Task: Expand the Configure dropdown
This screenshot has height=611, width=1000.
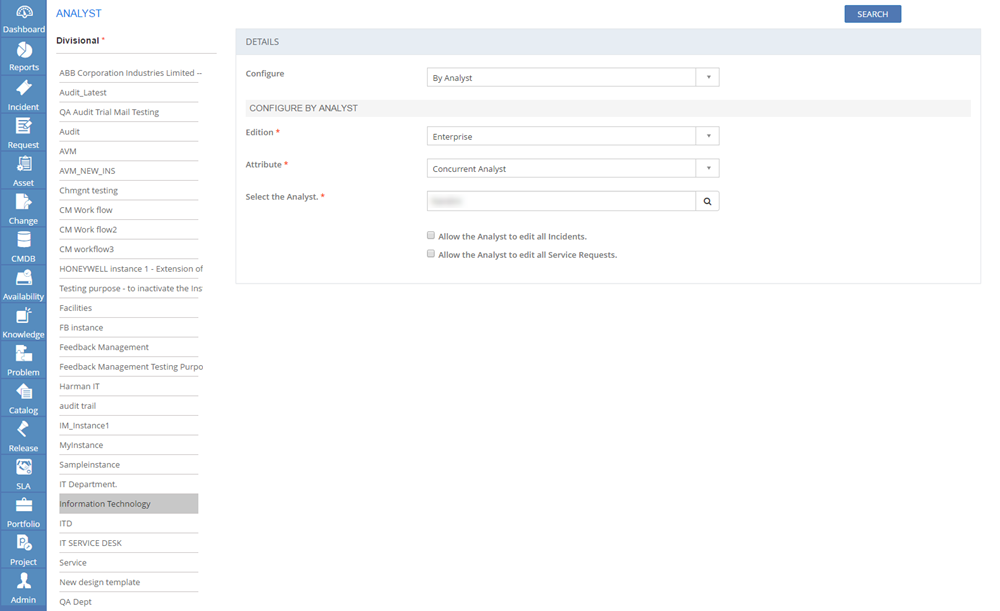Action: pyautogui.click(x=707, y=77)
